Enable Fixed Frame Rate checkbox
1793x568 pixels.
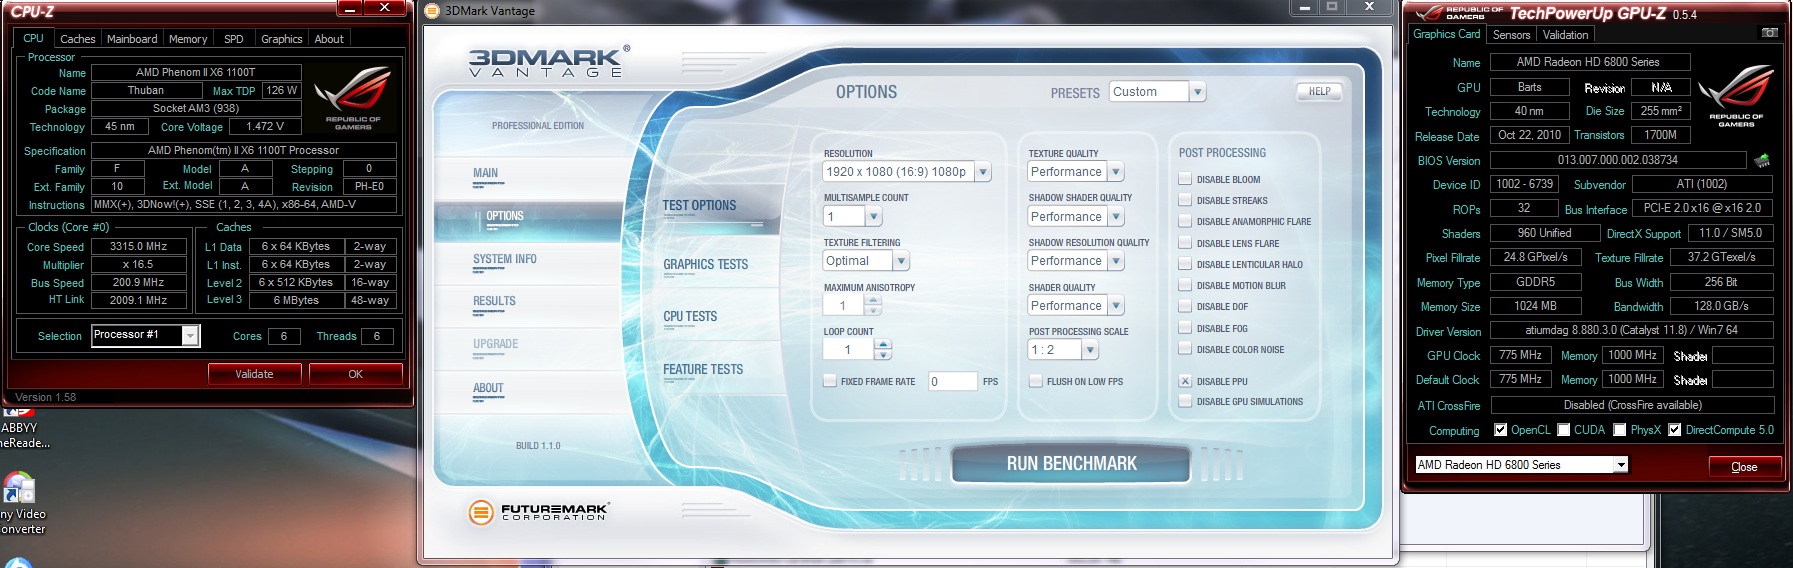[830, 381]
